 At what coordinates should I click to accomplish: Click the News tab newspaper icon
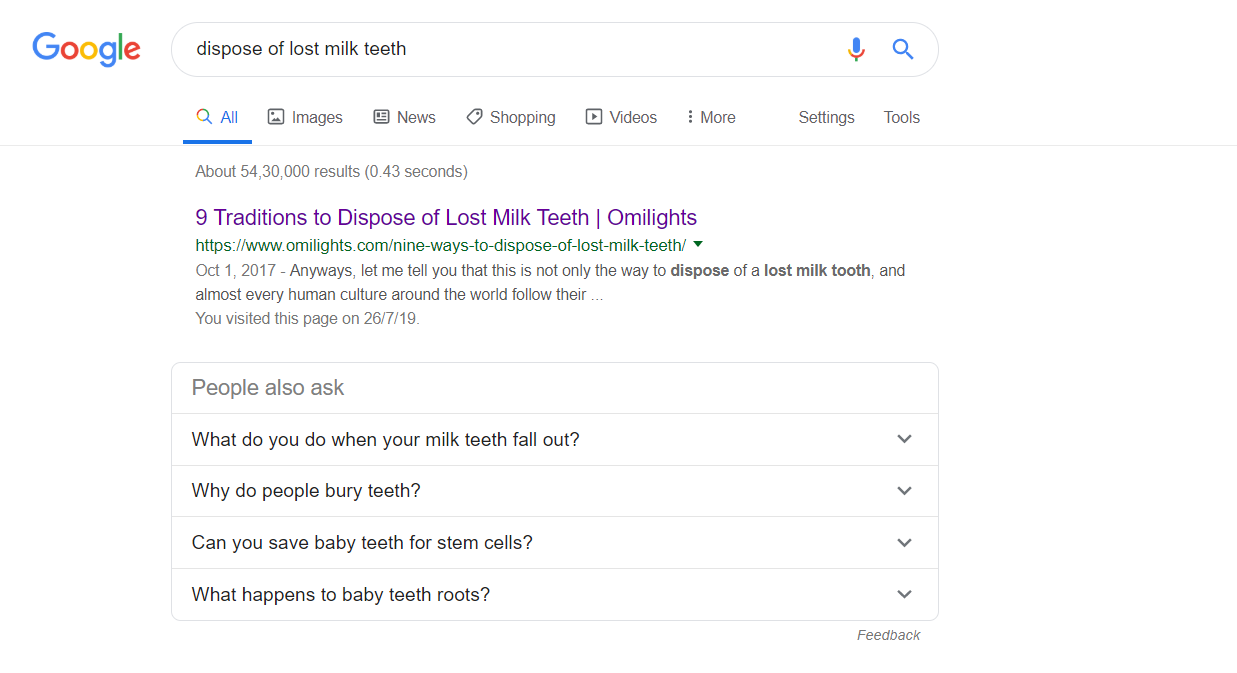(x=381, y=117)
